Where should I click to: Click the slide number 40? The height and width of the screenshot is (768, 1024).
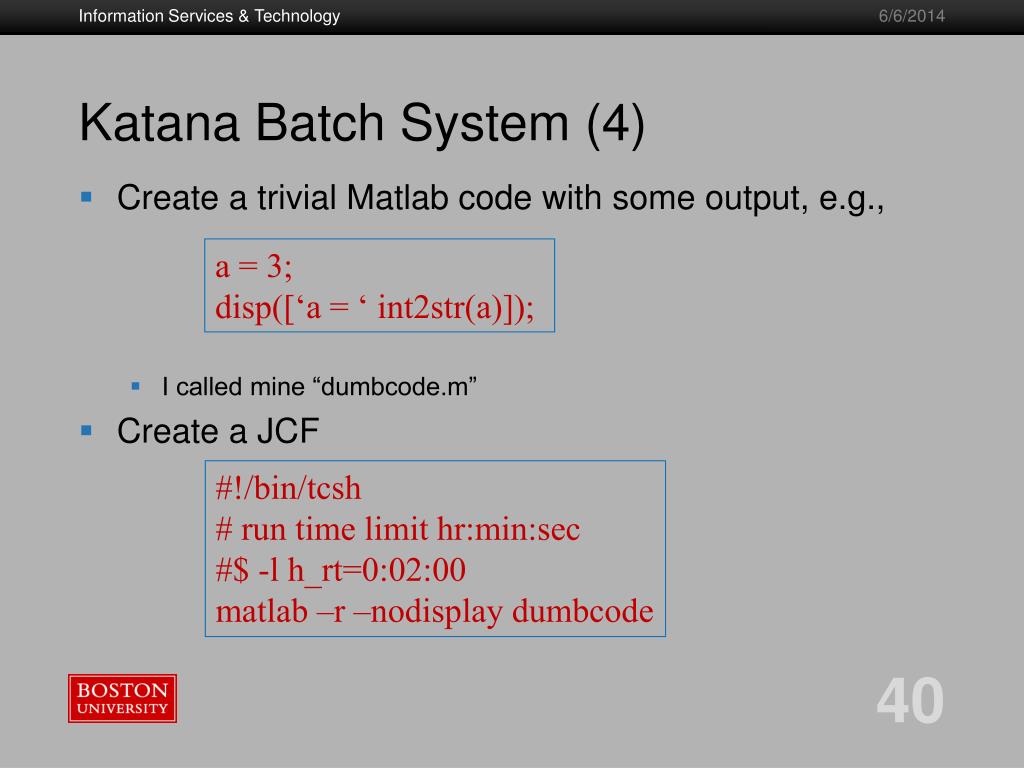(910, 701)
